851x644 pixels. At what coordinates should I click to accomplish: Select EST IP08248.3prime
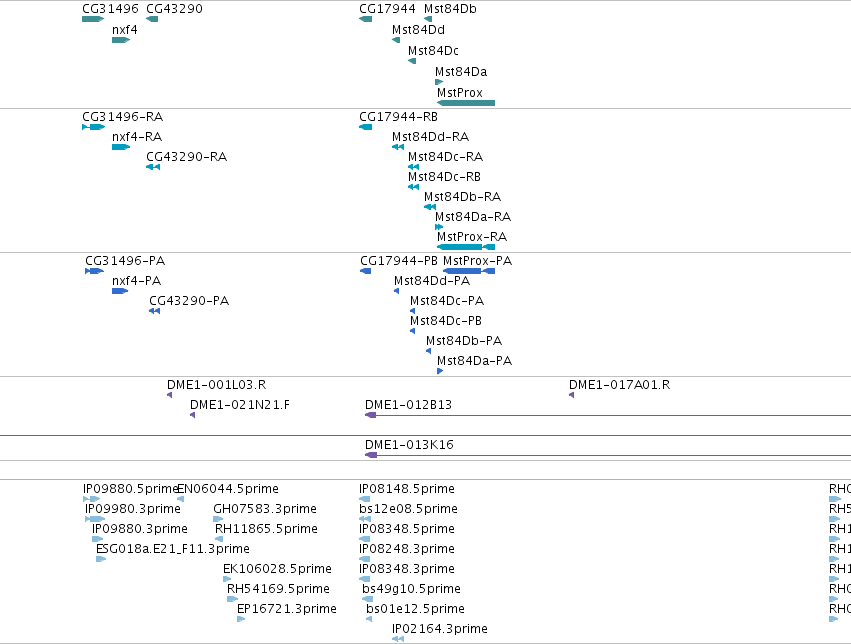(407, 550)
